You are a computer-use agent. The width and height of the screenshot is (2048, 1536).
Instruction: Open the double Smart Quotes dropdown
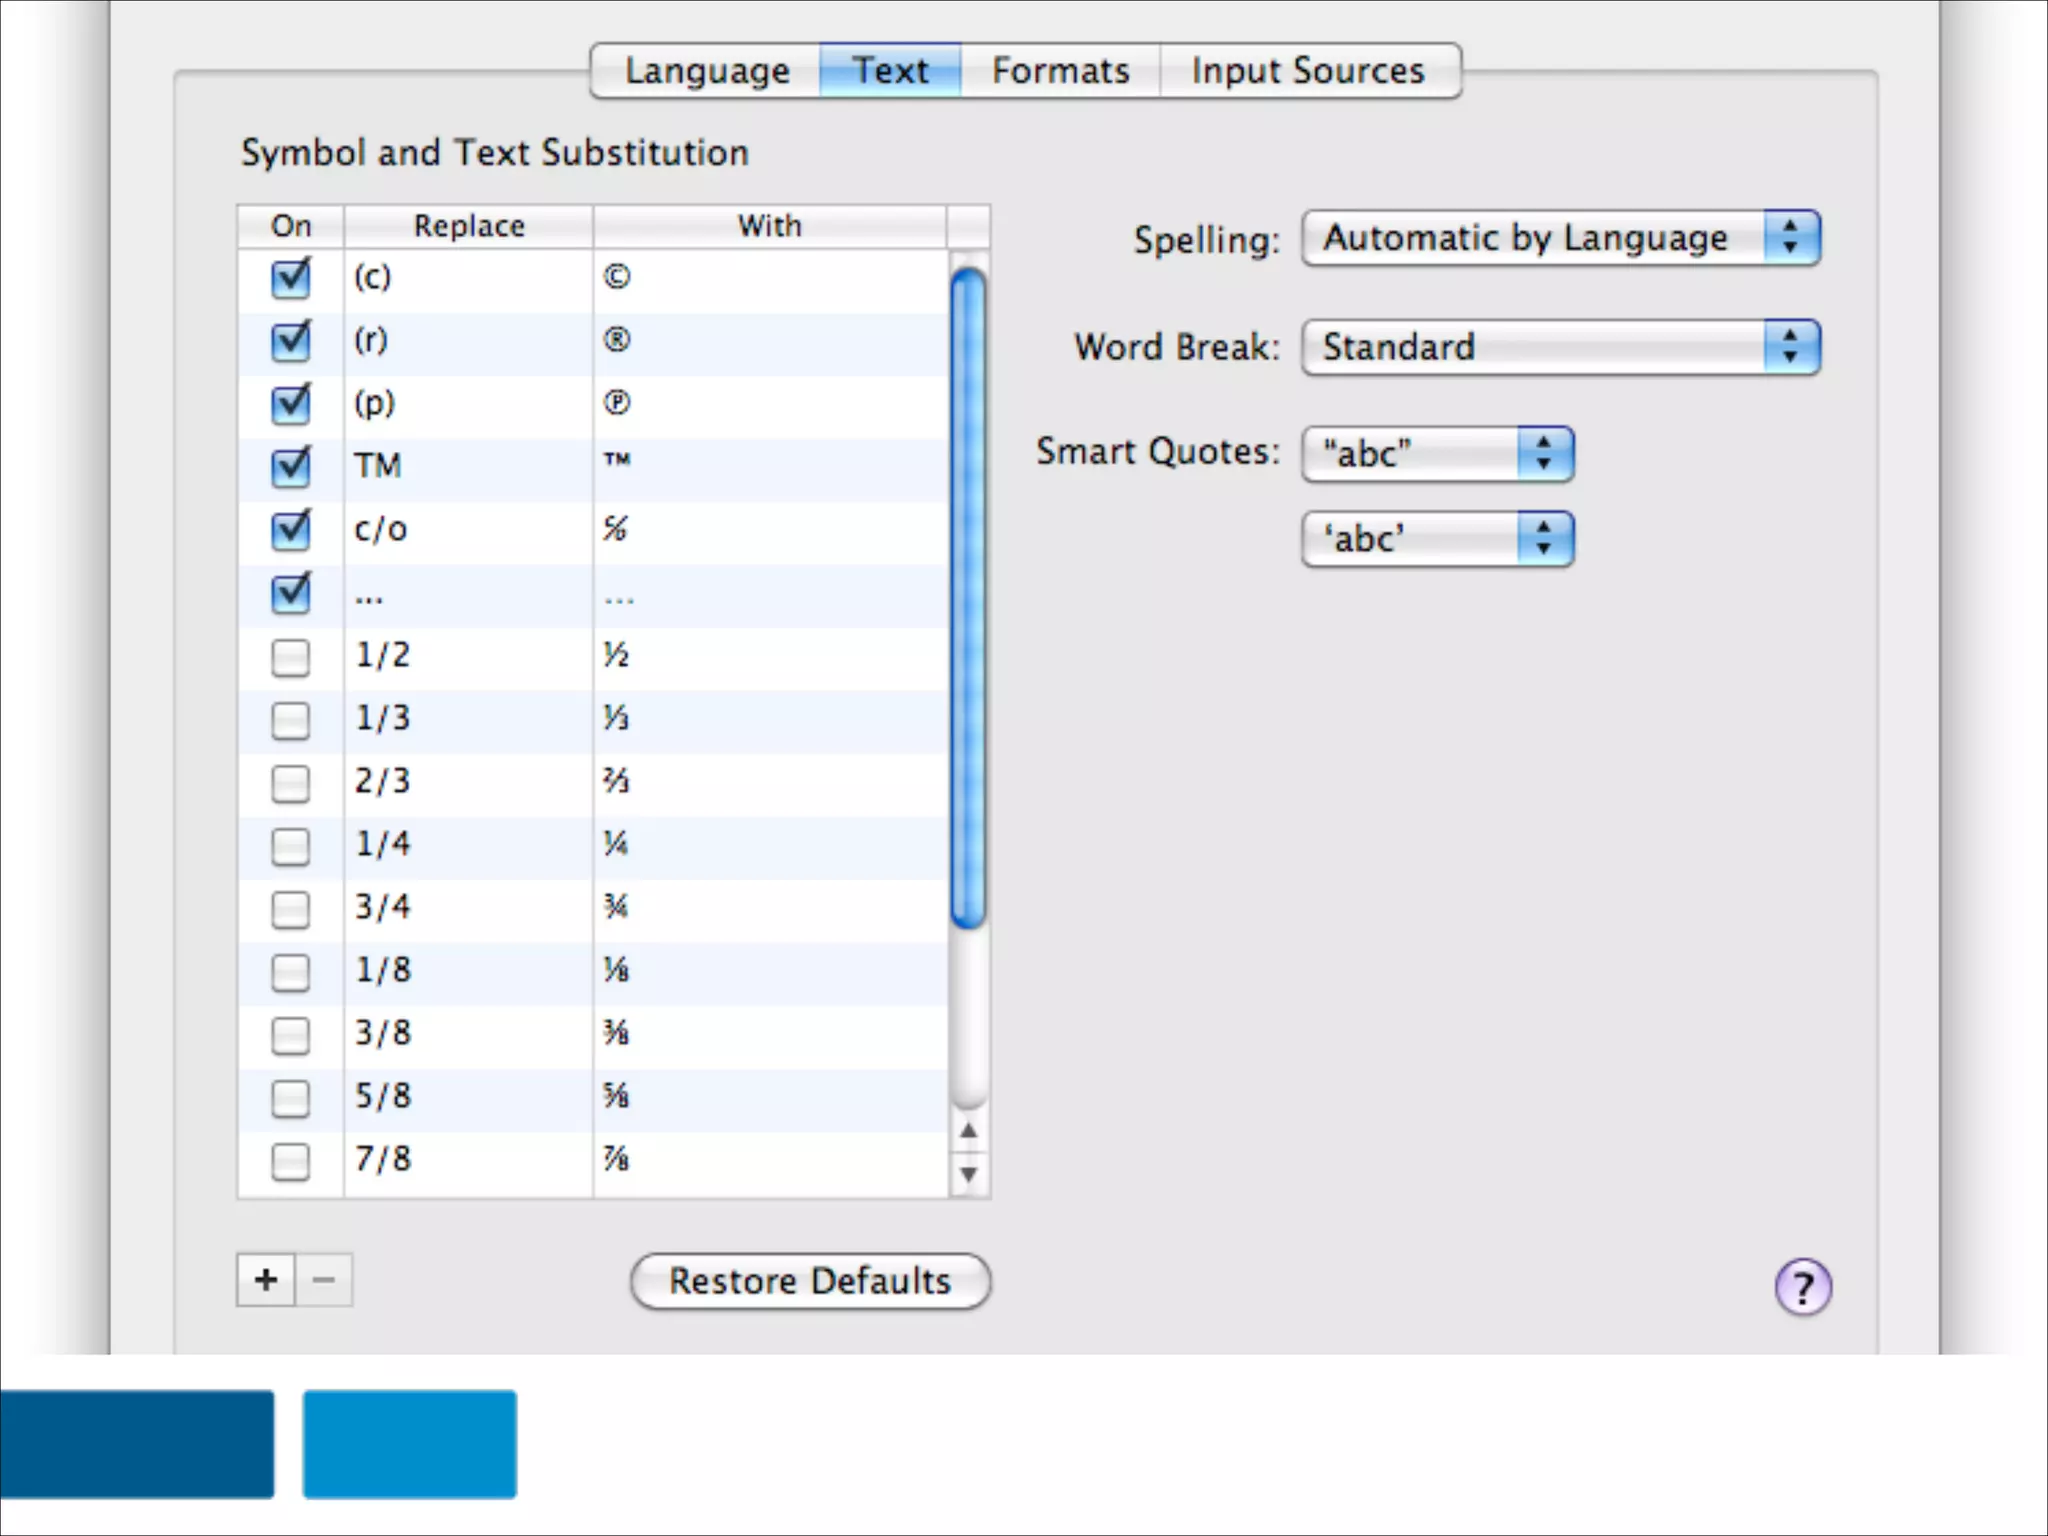(1438, 454)
